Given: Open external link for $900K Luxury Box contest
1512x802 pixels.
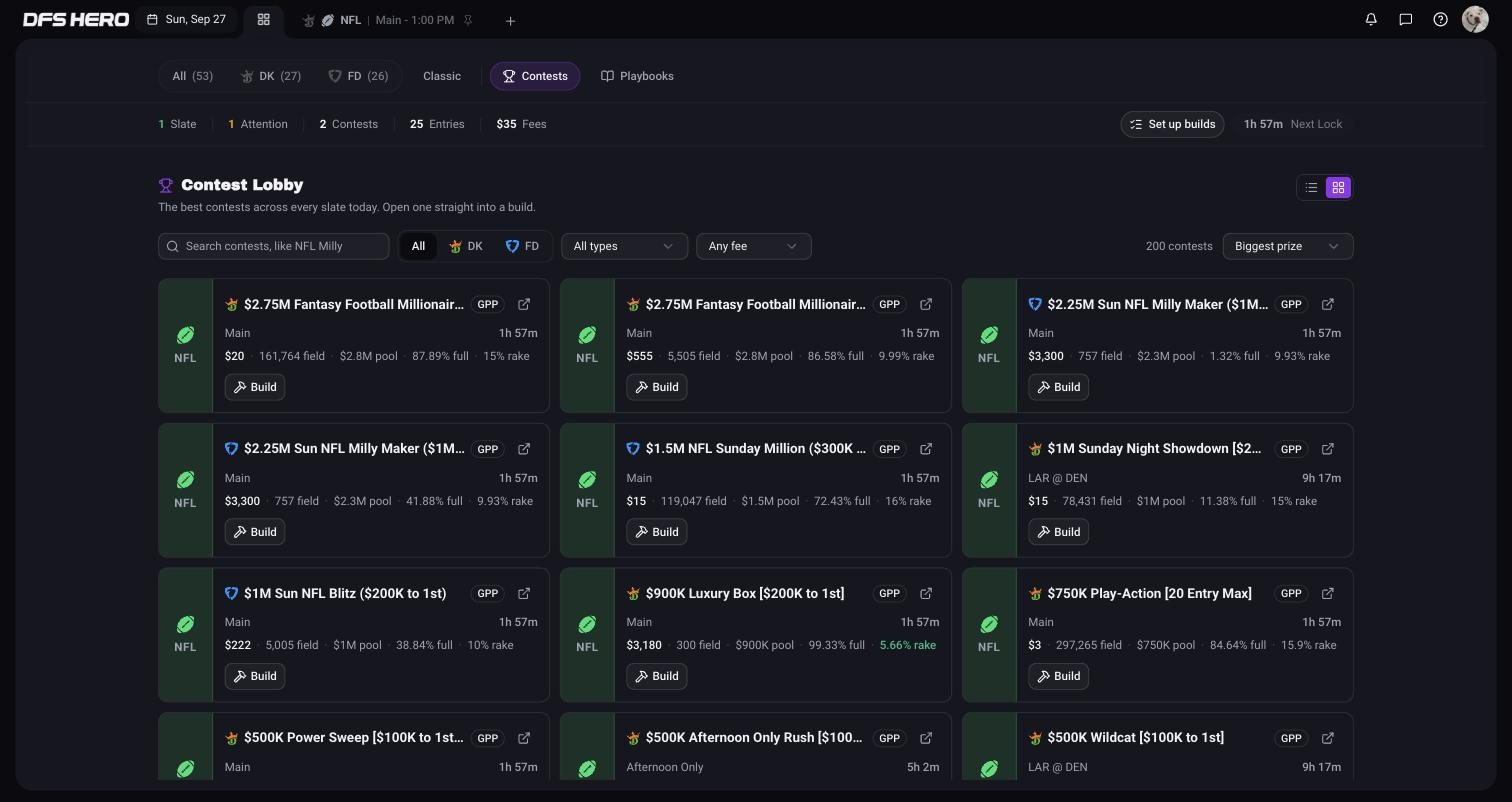Looking at the screenshot, I should (x=926, y=593).
